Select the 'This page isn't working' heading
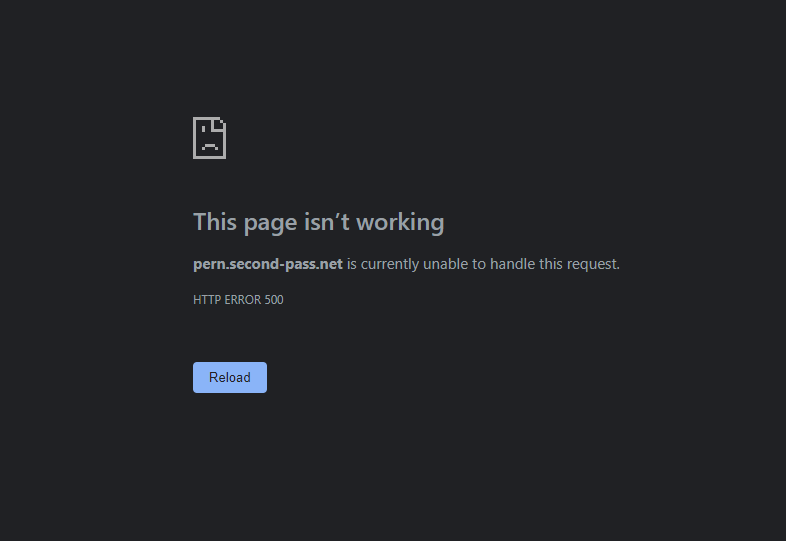This screenshot has height=541, width=786. coord(319,222)
